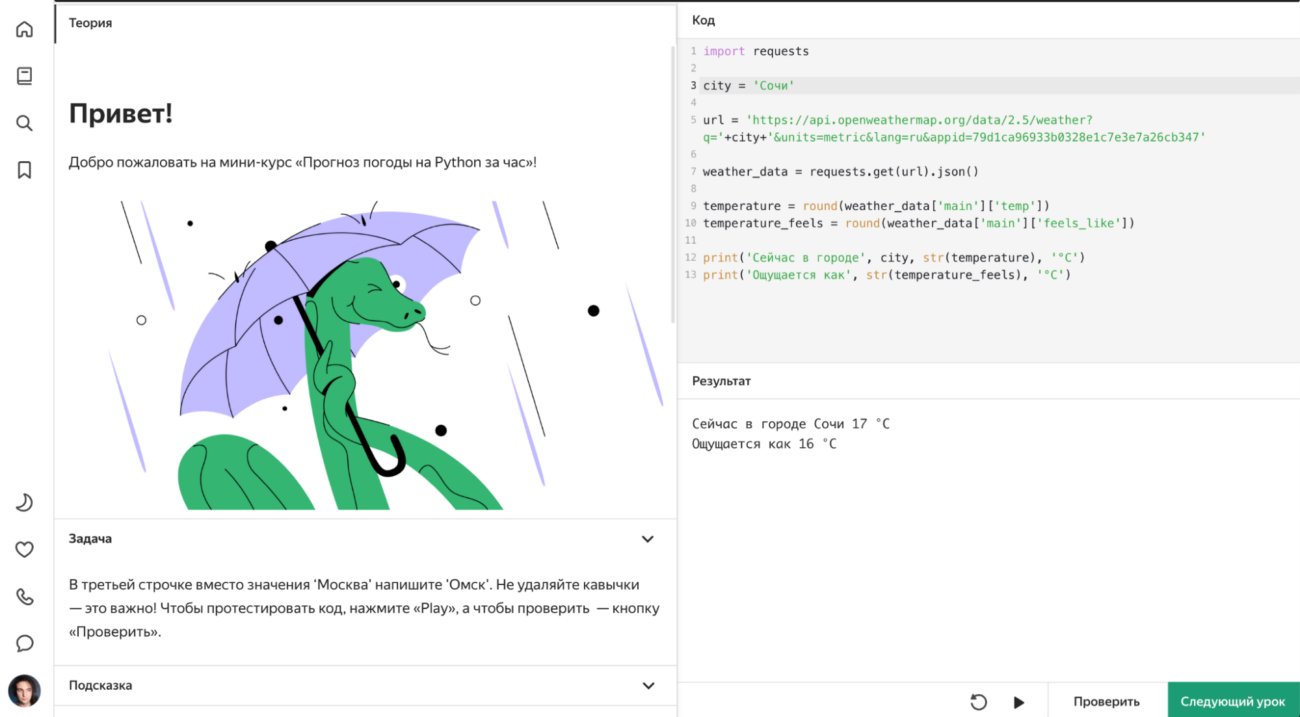Open your profile via the avatar
This screenshot has height=717, width=1300.
pos(24,690)
